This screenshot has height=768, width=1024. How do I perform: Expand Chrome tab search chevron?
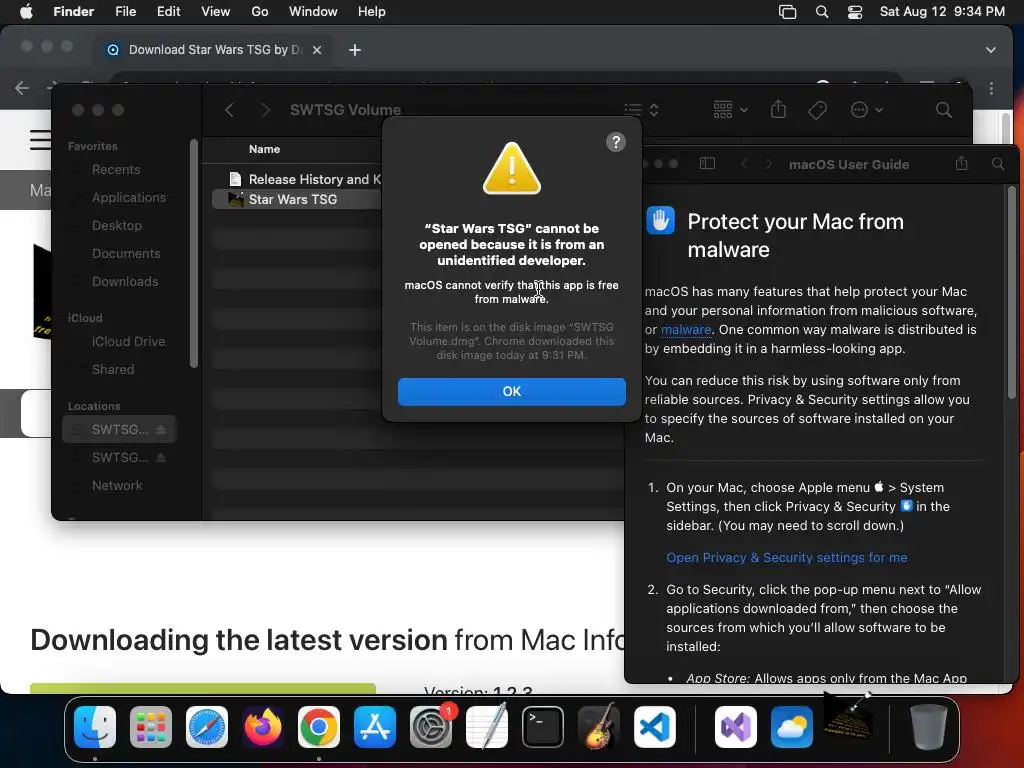click(991, 50)
